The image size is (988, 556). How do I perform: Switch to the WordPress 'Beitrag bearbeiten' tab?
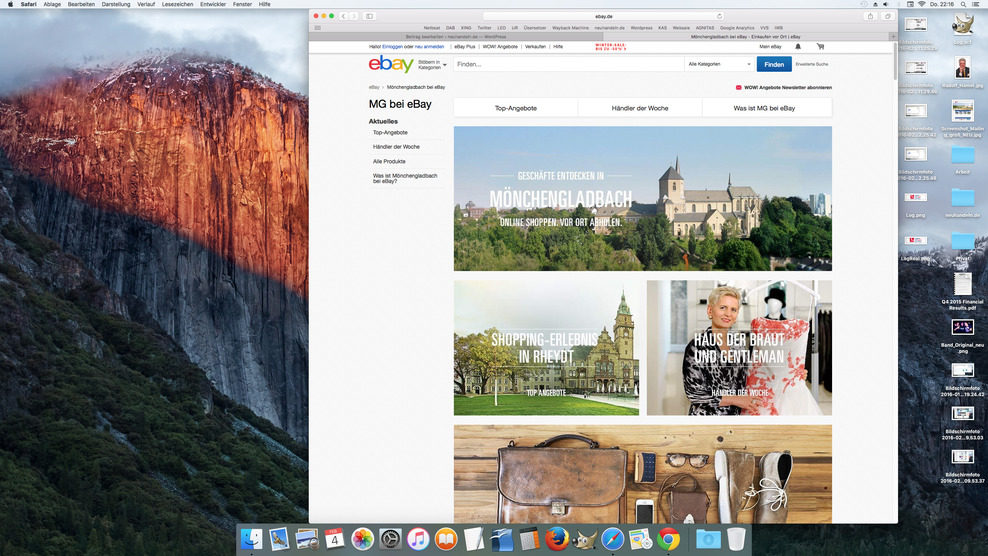click(x=456, y=37)
